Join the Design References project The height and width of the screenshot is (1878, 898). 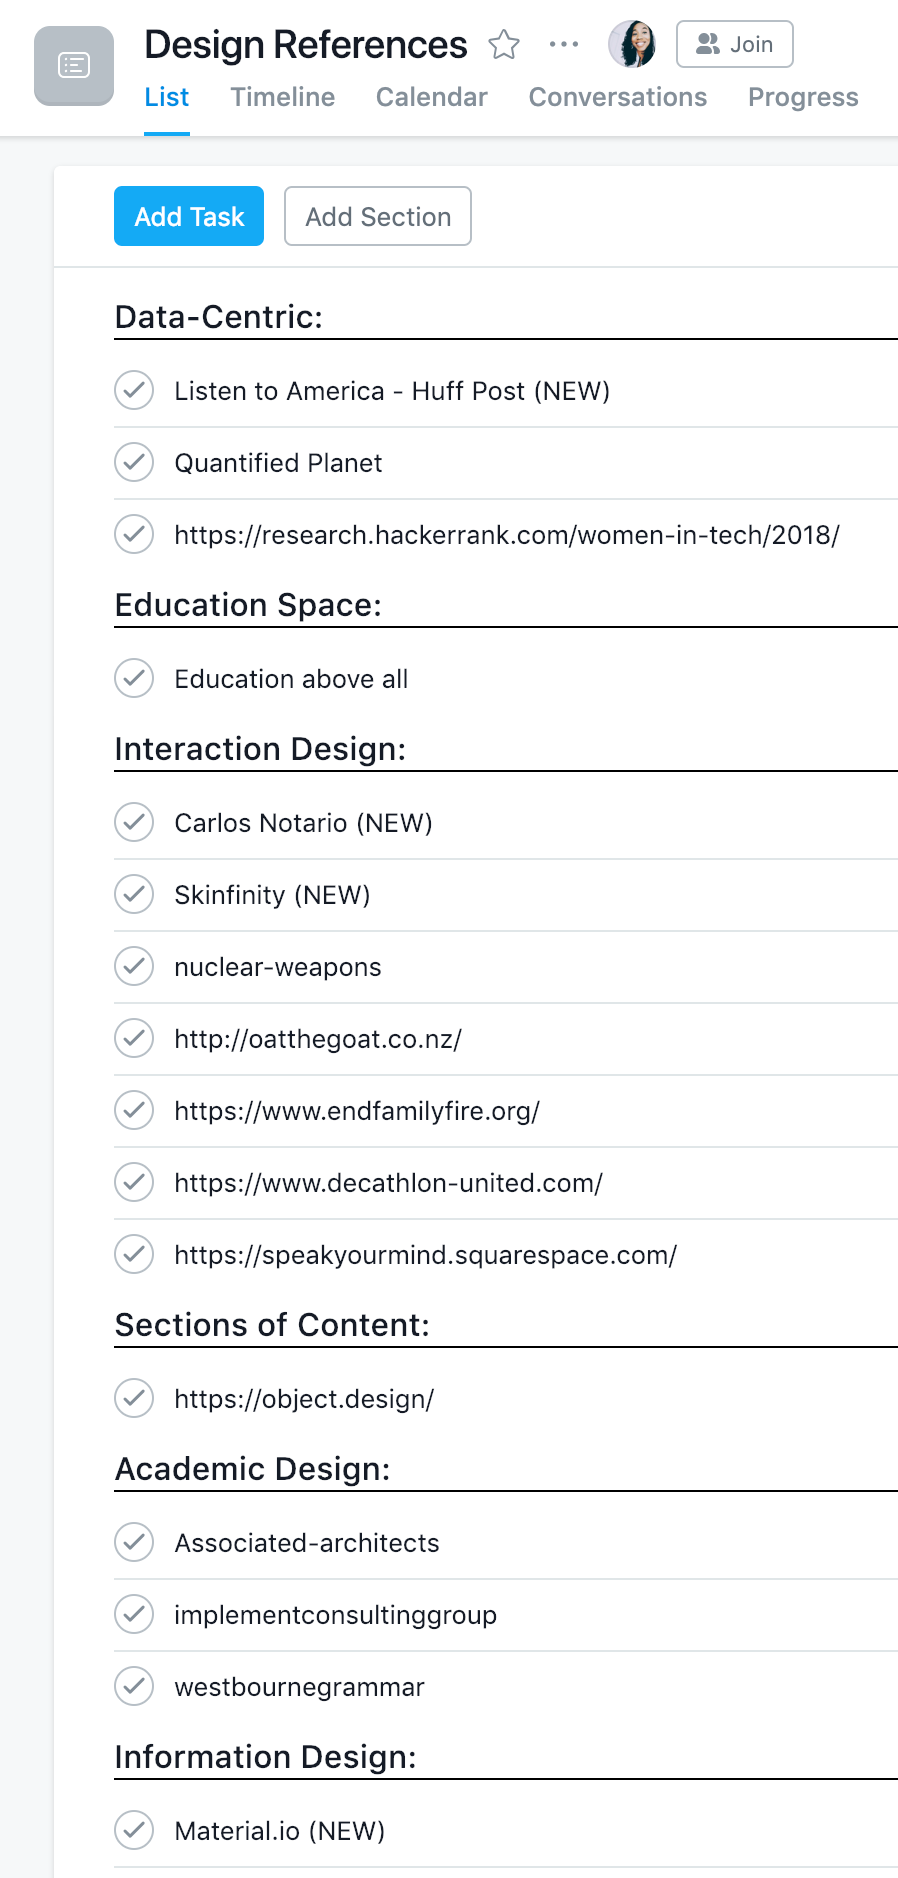pyautogui.click(x=734, y=44)
